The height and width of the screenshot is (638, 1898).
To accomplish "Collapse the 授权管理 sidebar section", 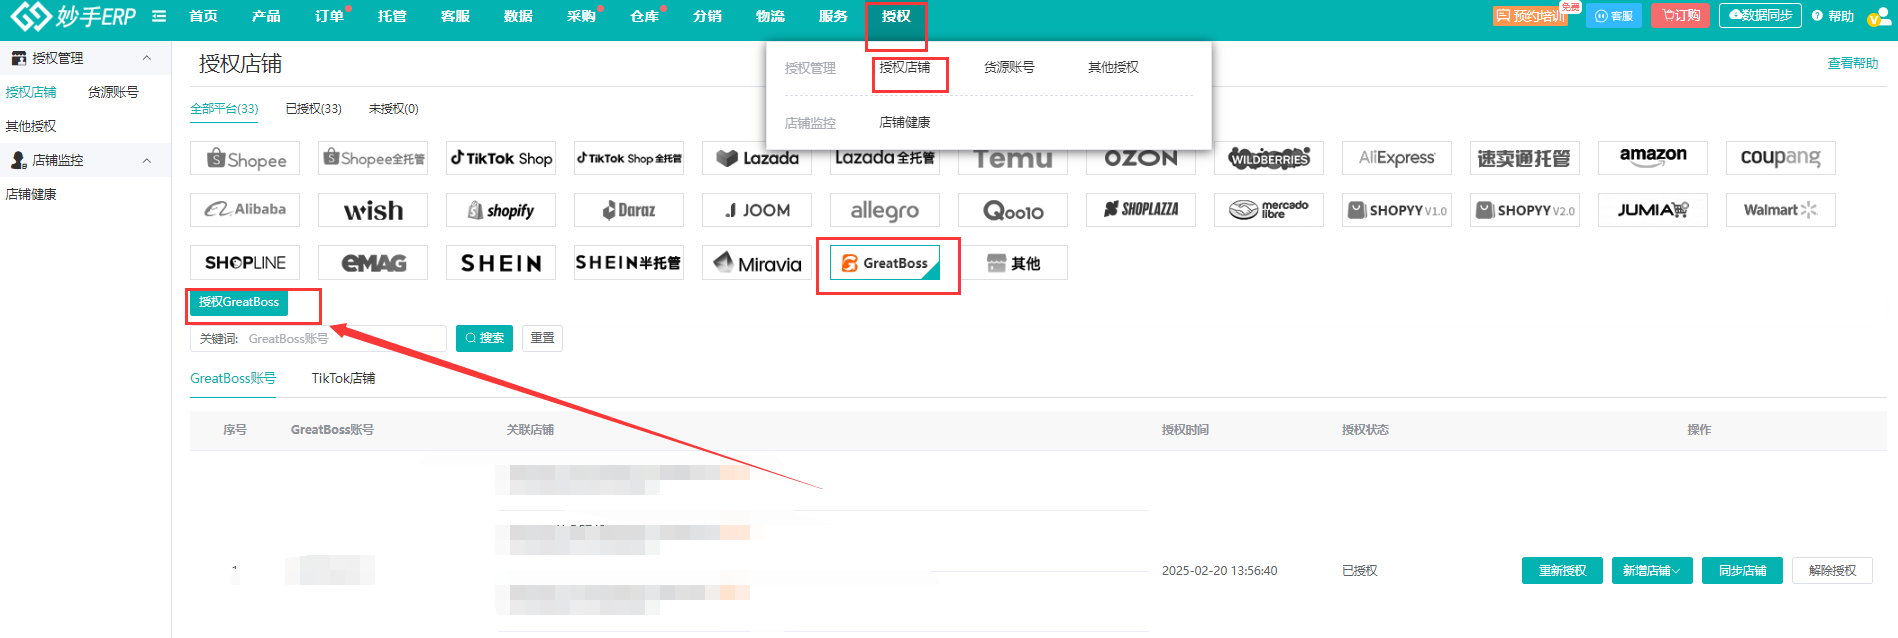I will point(147,58).
